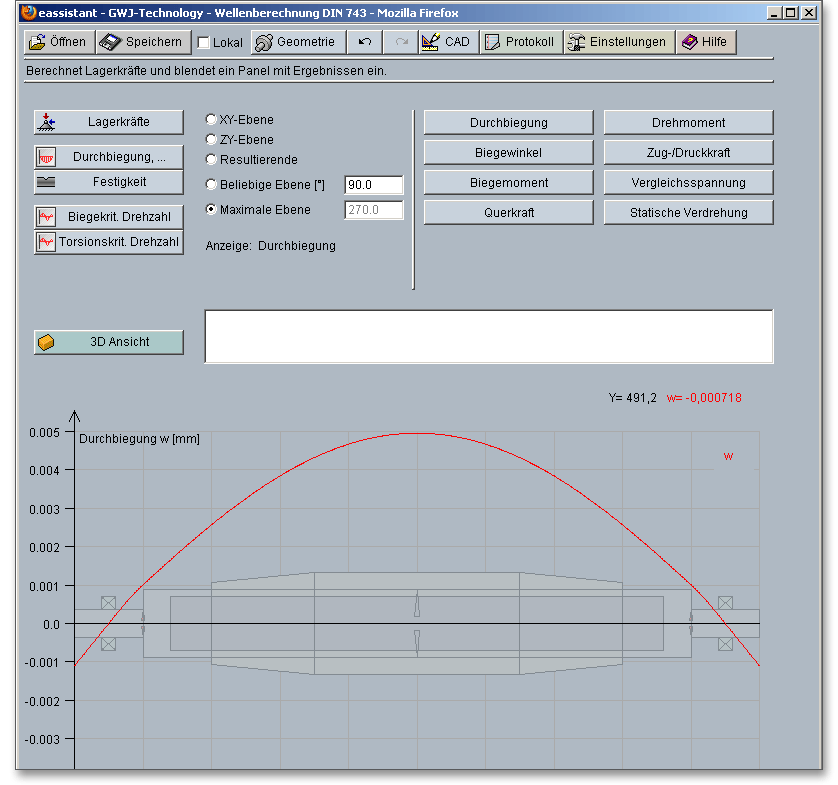This screenshot has height=785, width=838.
Task: Click the undo arrow icon
Action: click(365, 42)
